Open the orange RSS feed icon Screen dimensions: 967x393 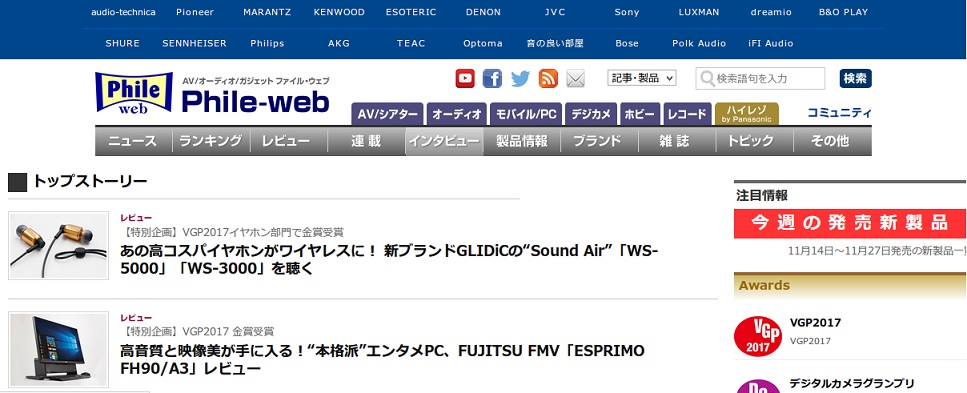[548, 78]
